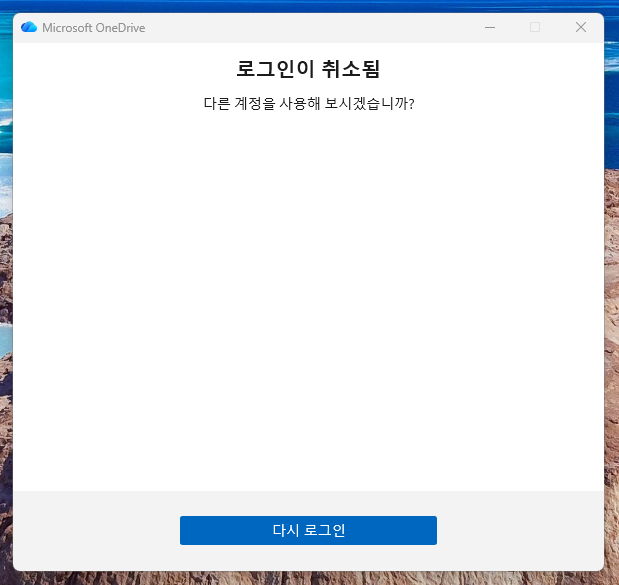
Task: Click the disabled maximize button
Action: point(535,27)
